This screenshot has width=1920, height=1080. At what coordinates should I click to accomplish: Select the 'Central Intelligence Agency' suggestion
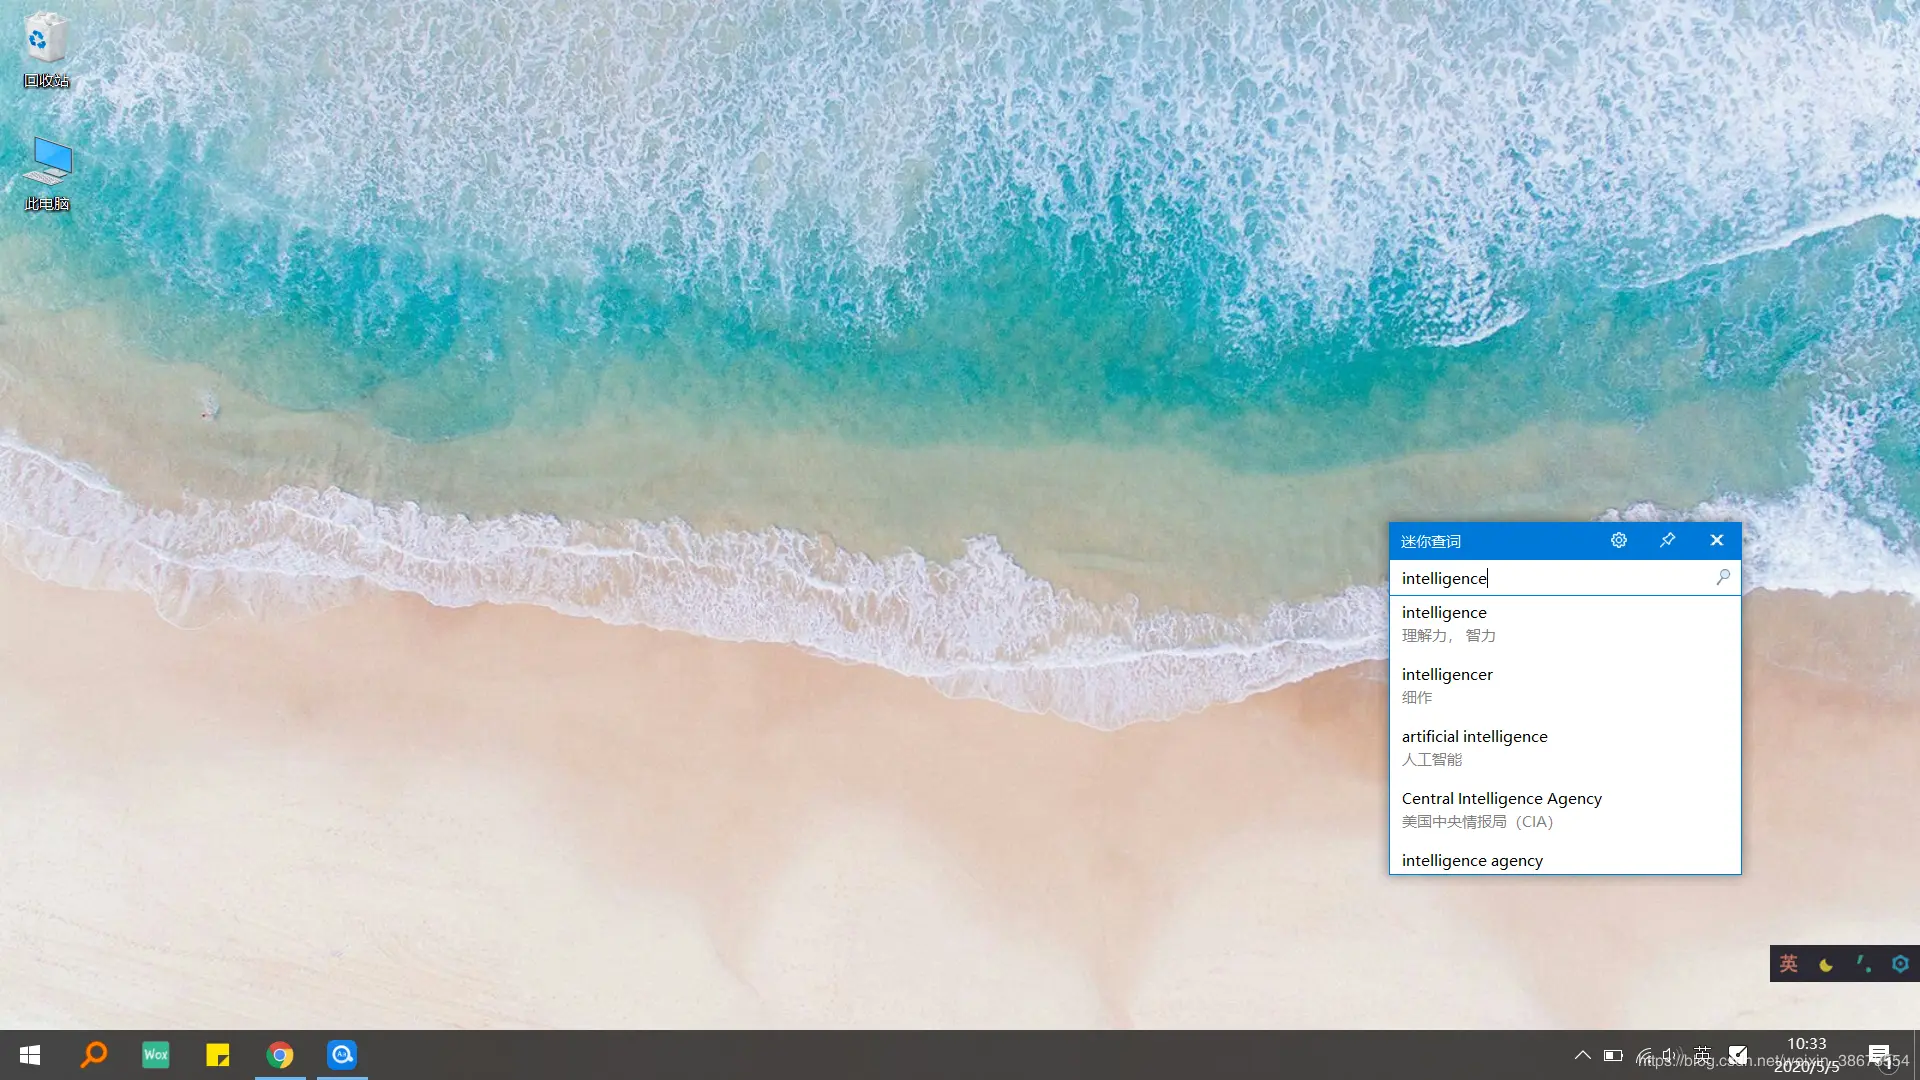[1501, 809]
